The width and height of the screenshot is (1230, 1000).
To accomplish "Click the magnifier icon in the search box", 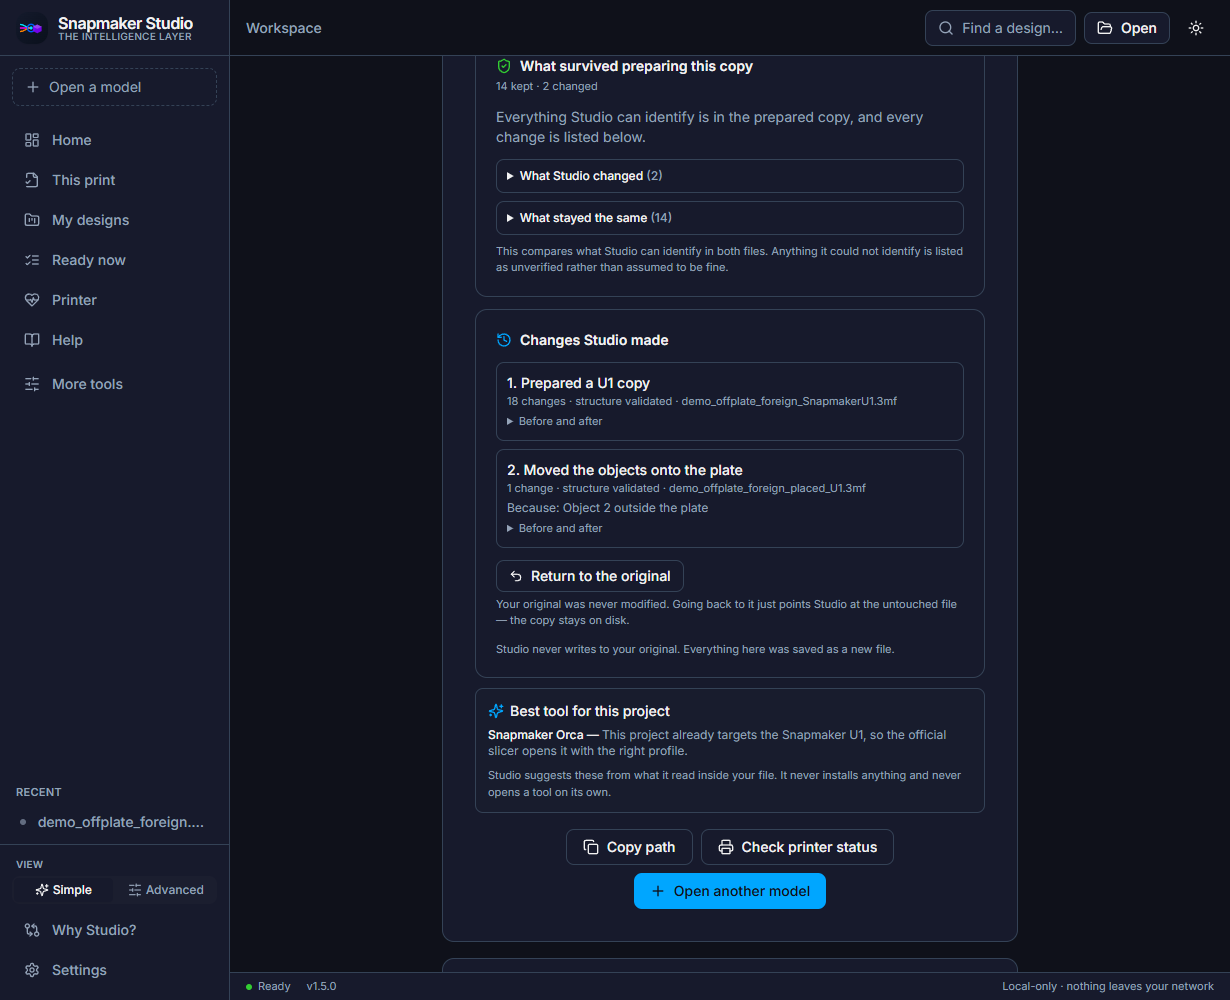I will [x=946, y=28].
